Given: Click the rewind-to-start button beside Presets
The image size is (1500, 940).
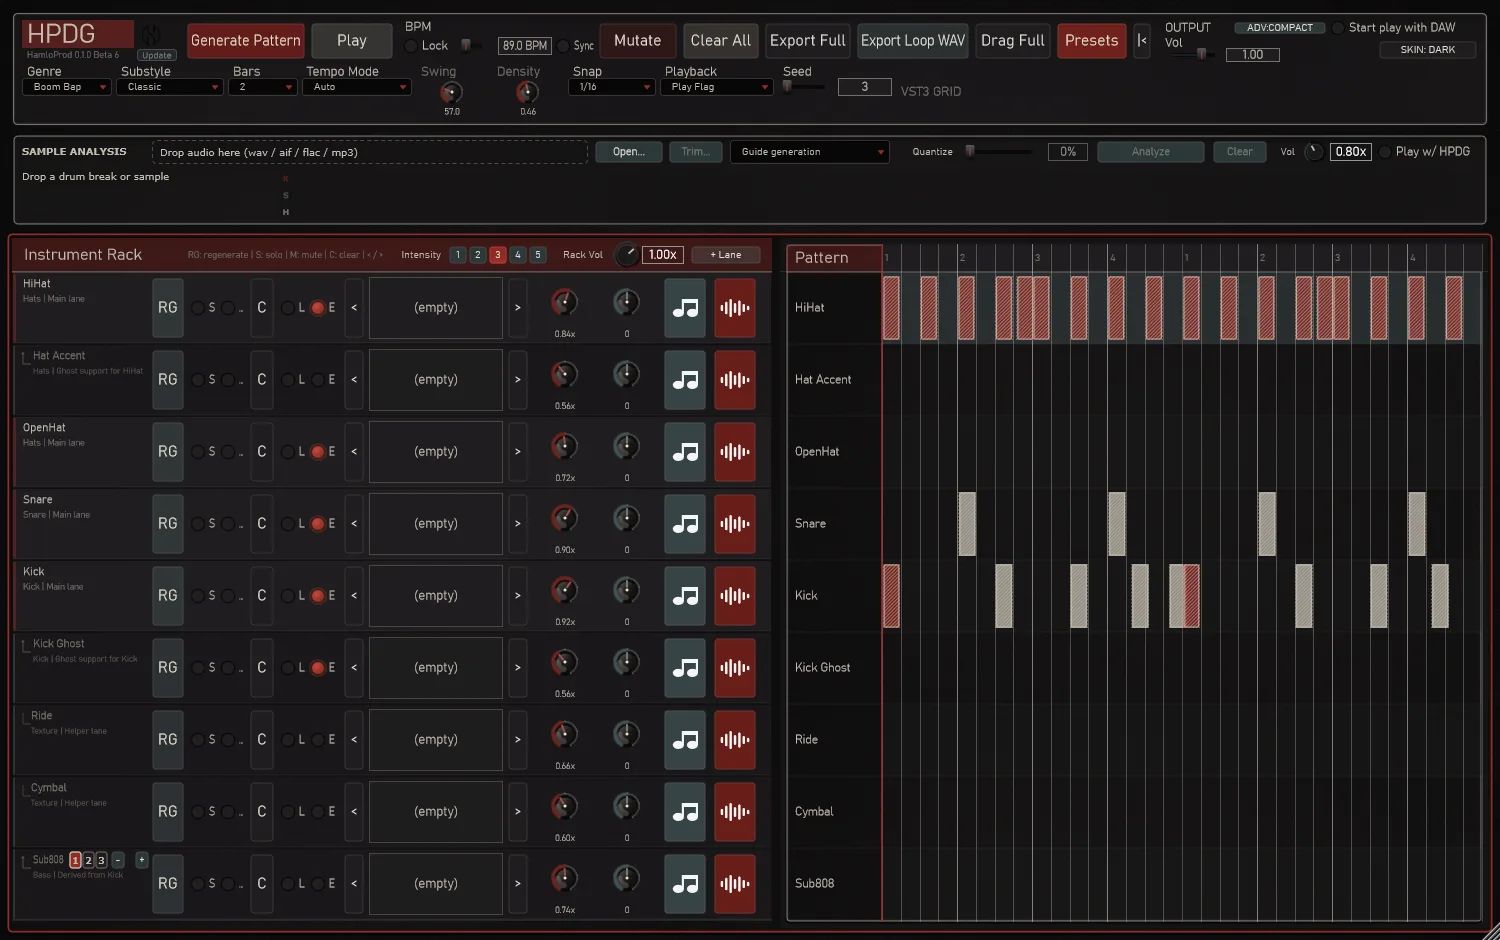Looking at the screenshot, I should point(1141,41).
